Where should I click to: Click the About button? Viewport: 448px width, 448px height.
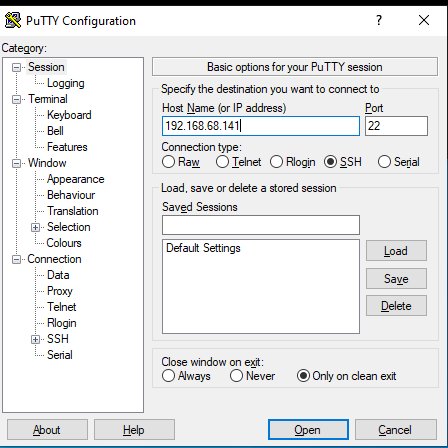[x=47, y=430]
